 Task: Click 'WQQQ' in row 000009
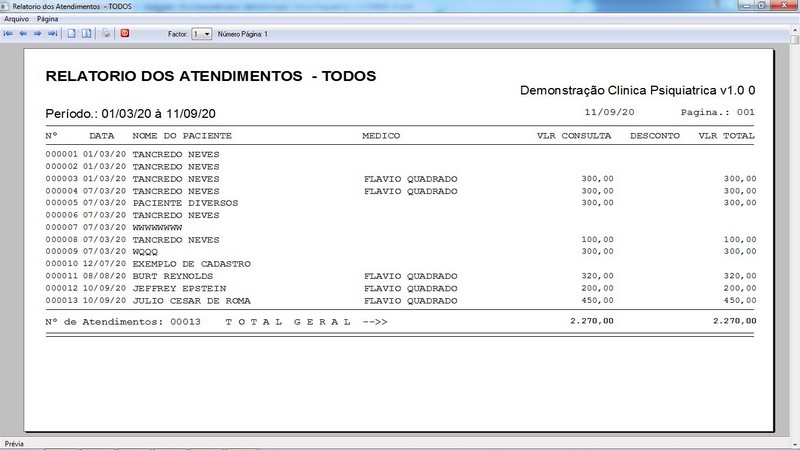point(145,252)
